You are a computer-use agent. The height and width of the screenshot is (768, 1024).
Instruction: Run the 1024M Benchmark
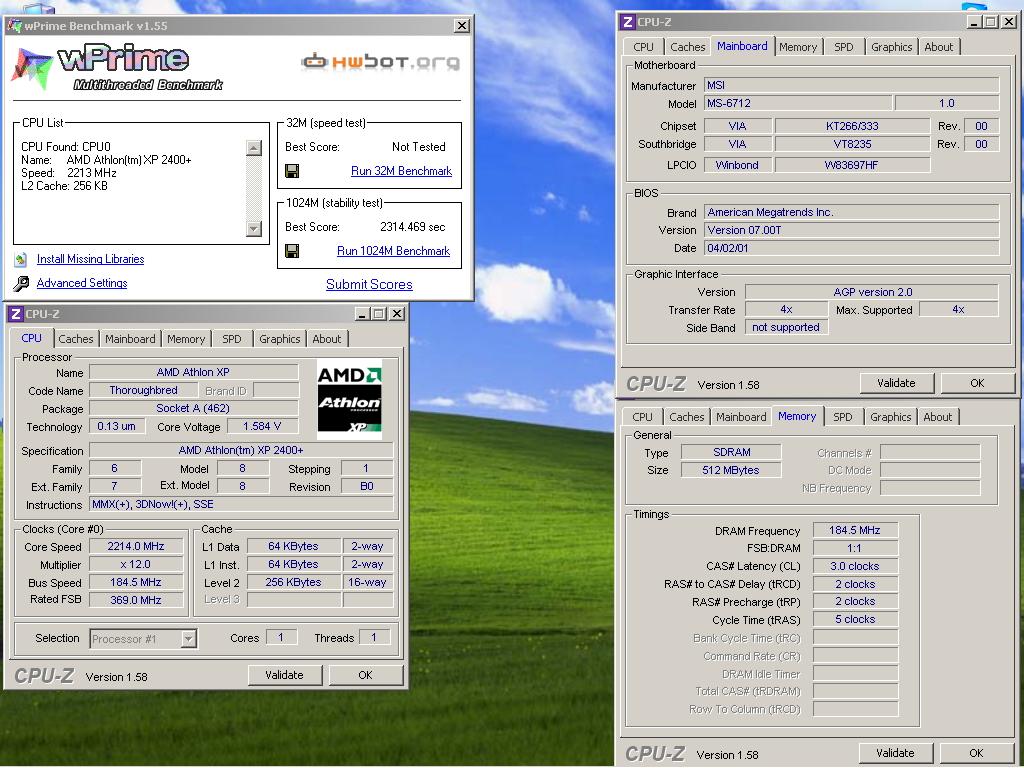[393, 251]
